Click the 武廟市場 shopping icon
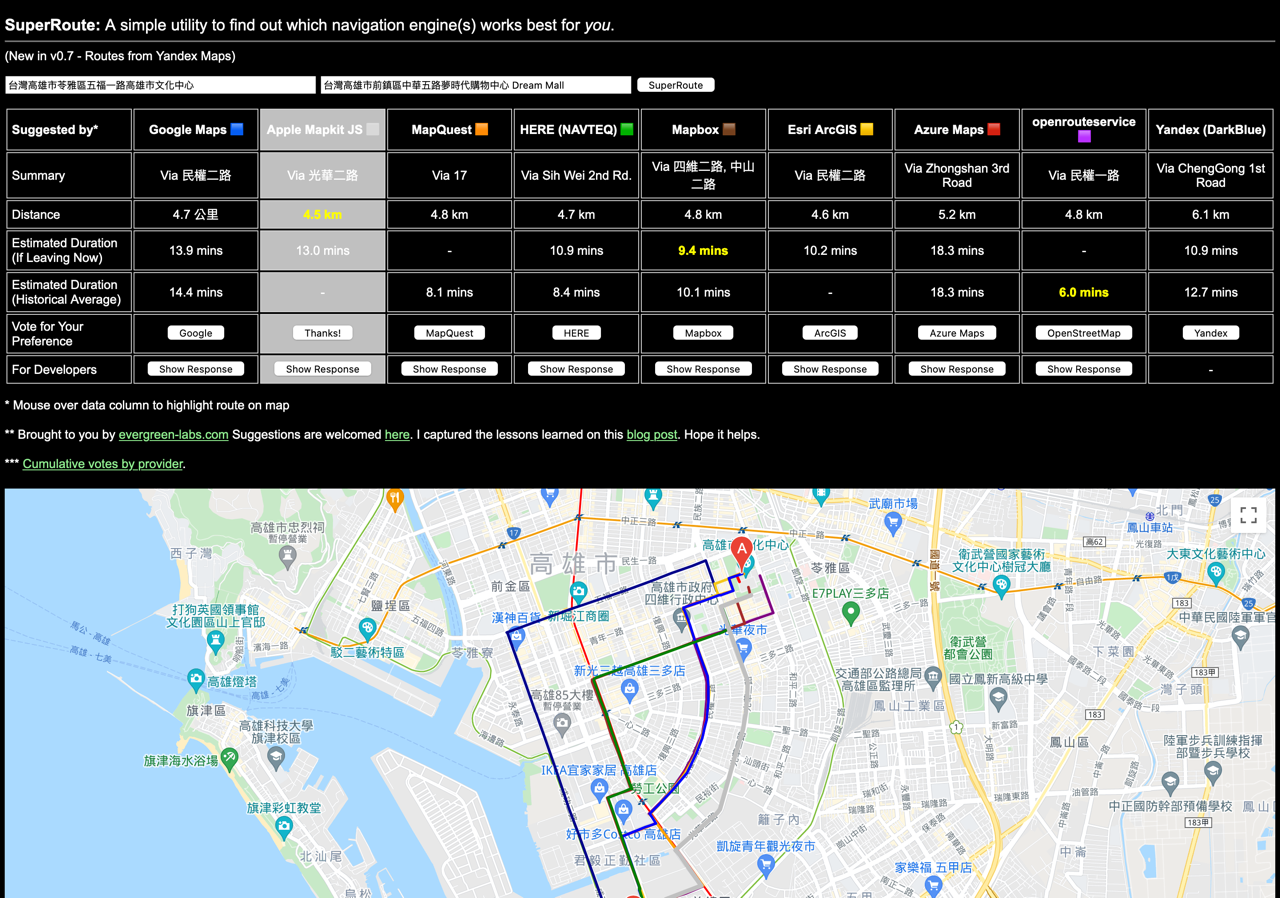The image size is (1280, 898). [x=893, y=521]
